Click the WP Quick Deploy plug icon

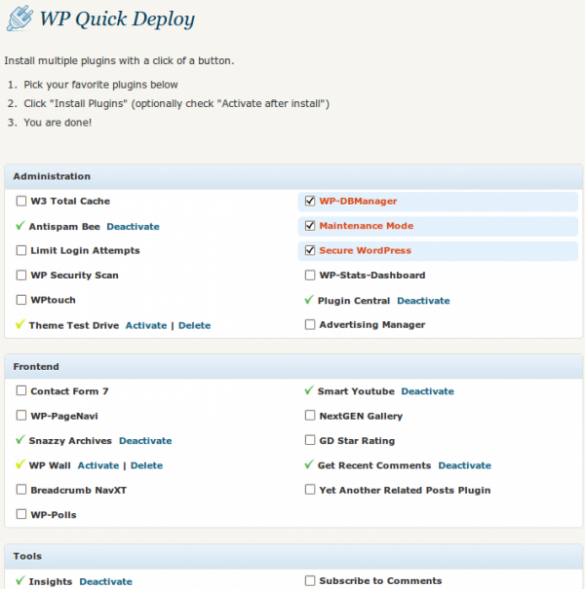(x=20, y=18)
